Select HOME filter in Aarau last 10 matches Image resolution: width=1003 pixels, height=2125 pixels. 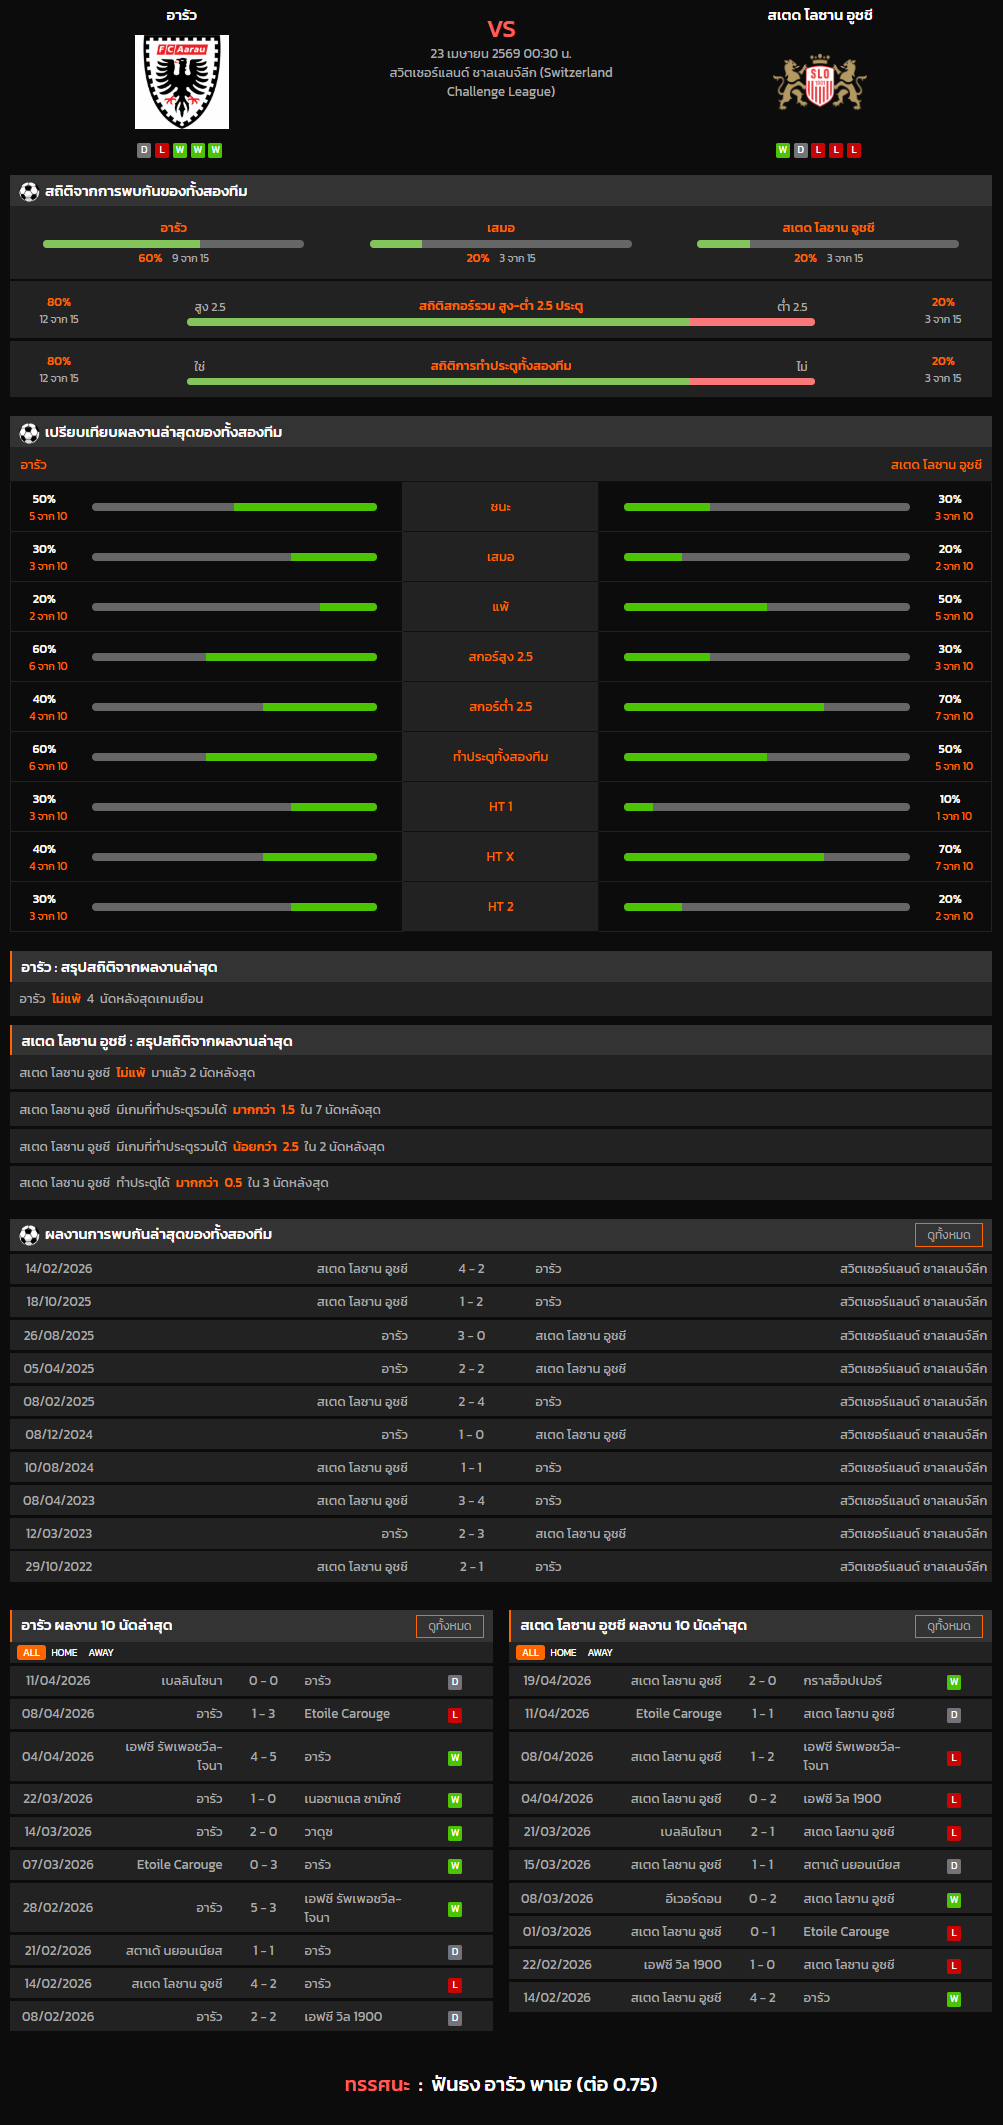pyautogui.click(x=64, y=1653)
